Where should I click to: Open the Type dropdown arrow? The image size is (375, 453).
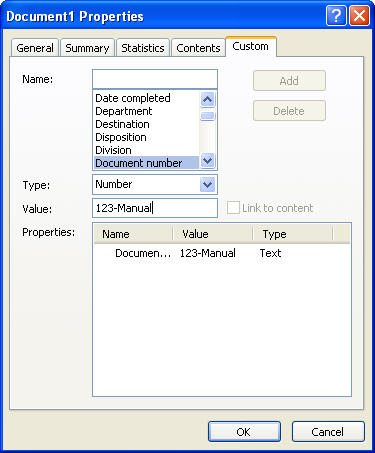tap(208, 184)
